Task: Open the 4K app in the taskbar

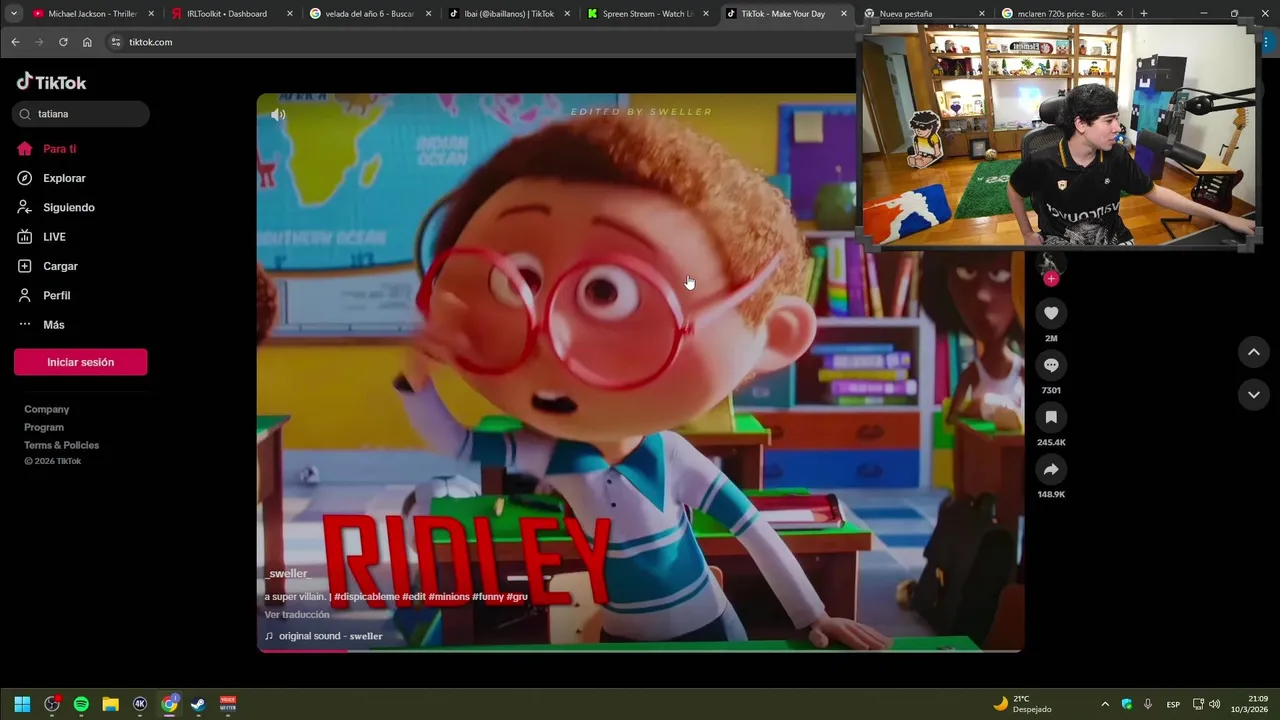Action: [x=140, y=704]
